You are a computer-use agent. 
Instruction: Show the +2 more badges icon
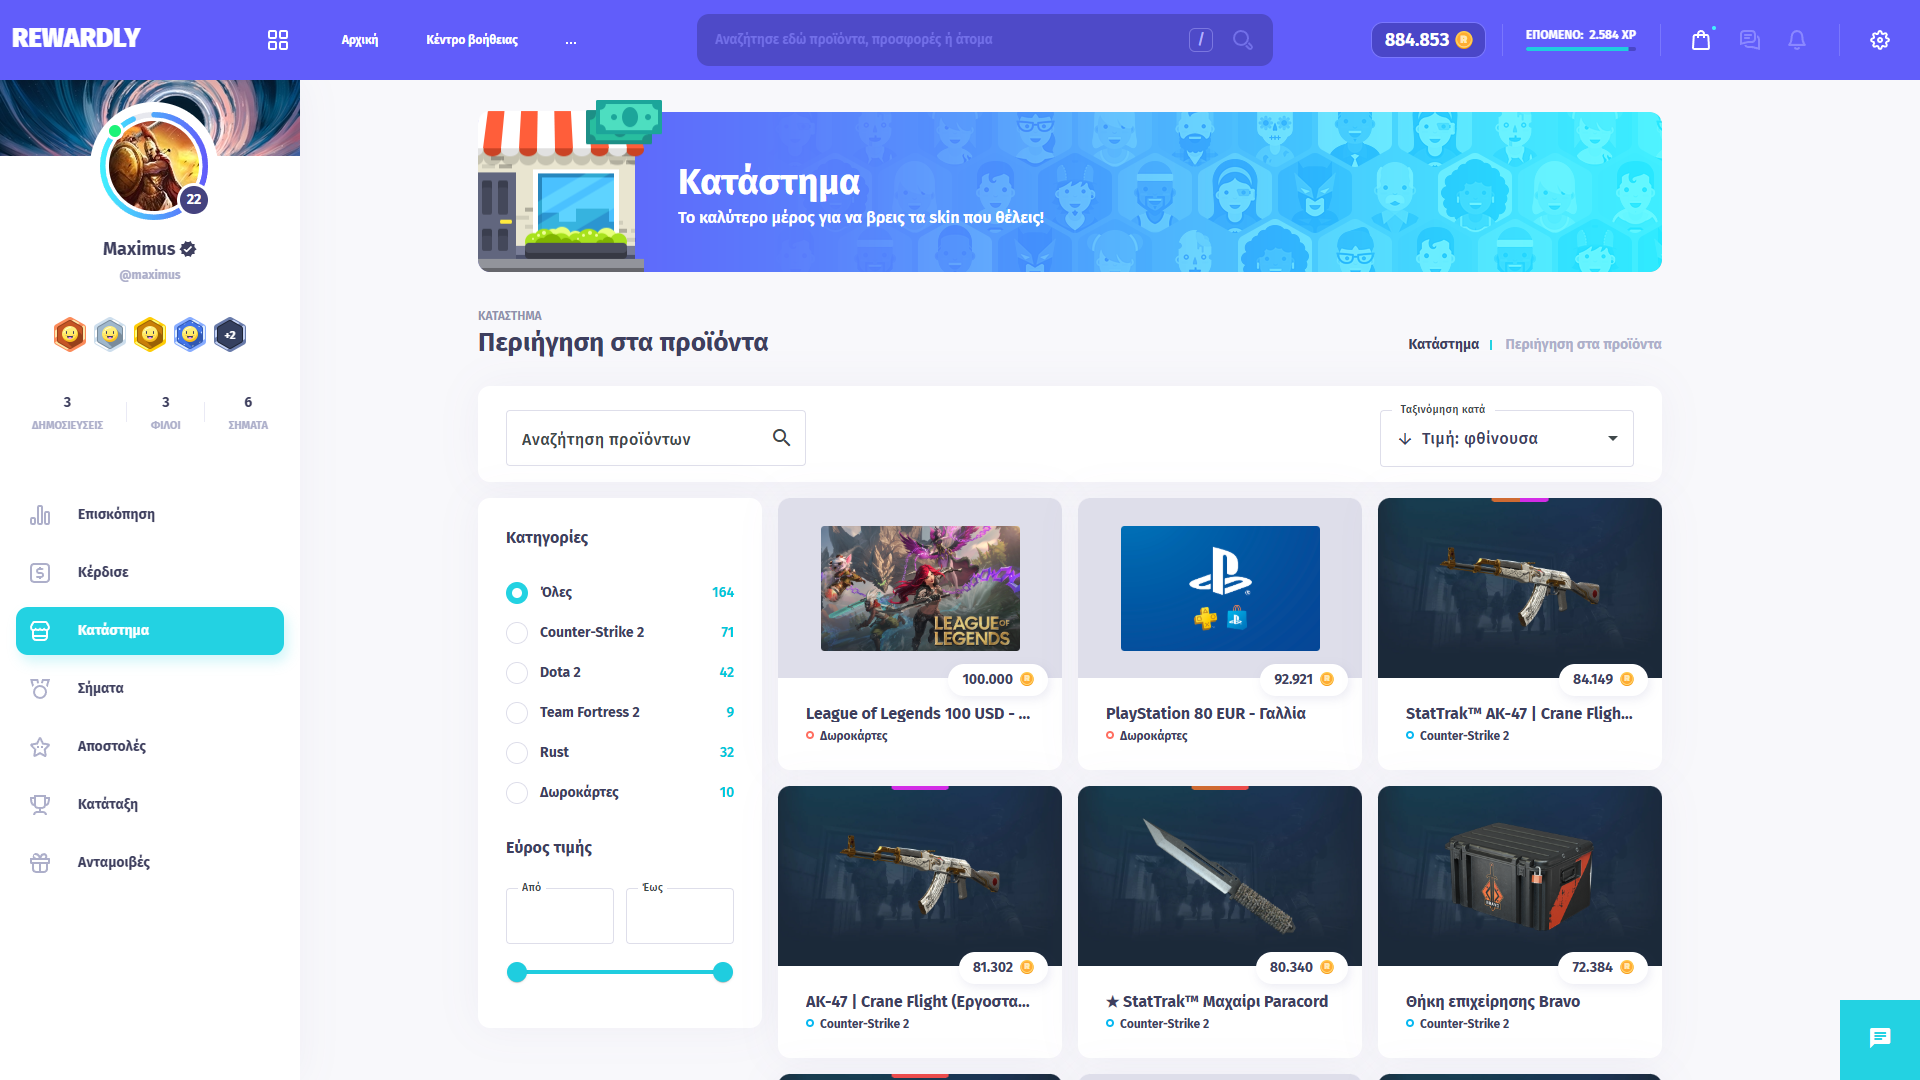pyautogui.click(x=230, y=335)
